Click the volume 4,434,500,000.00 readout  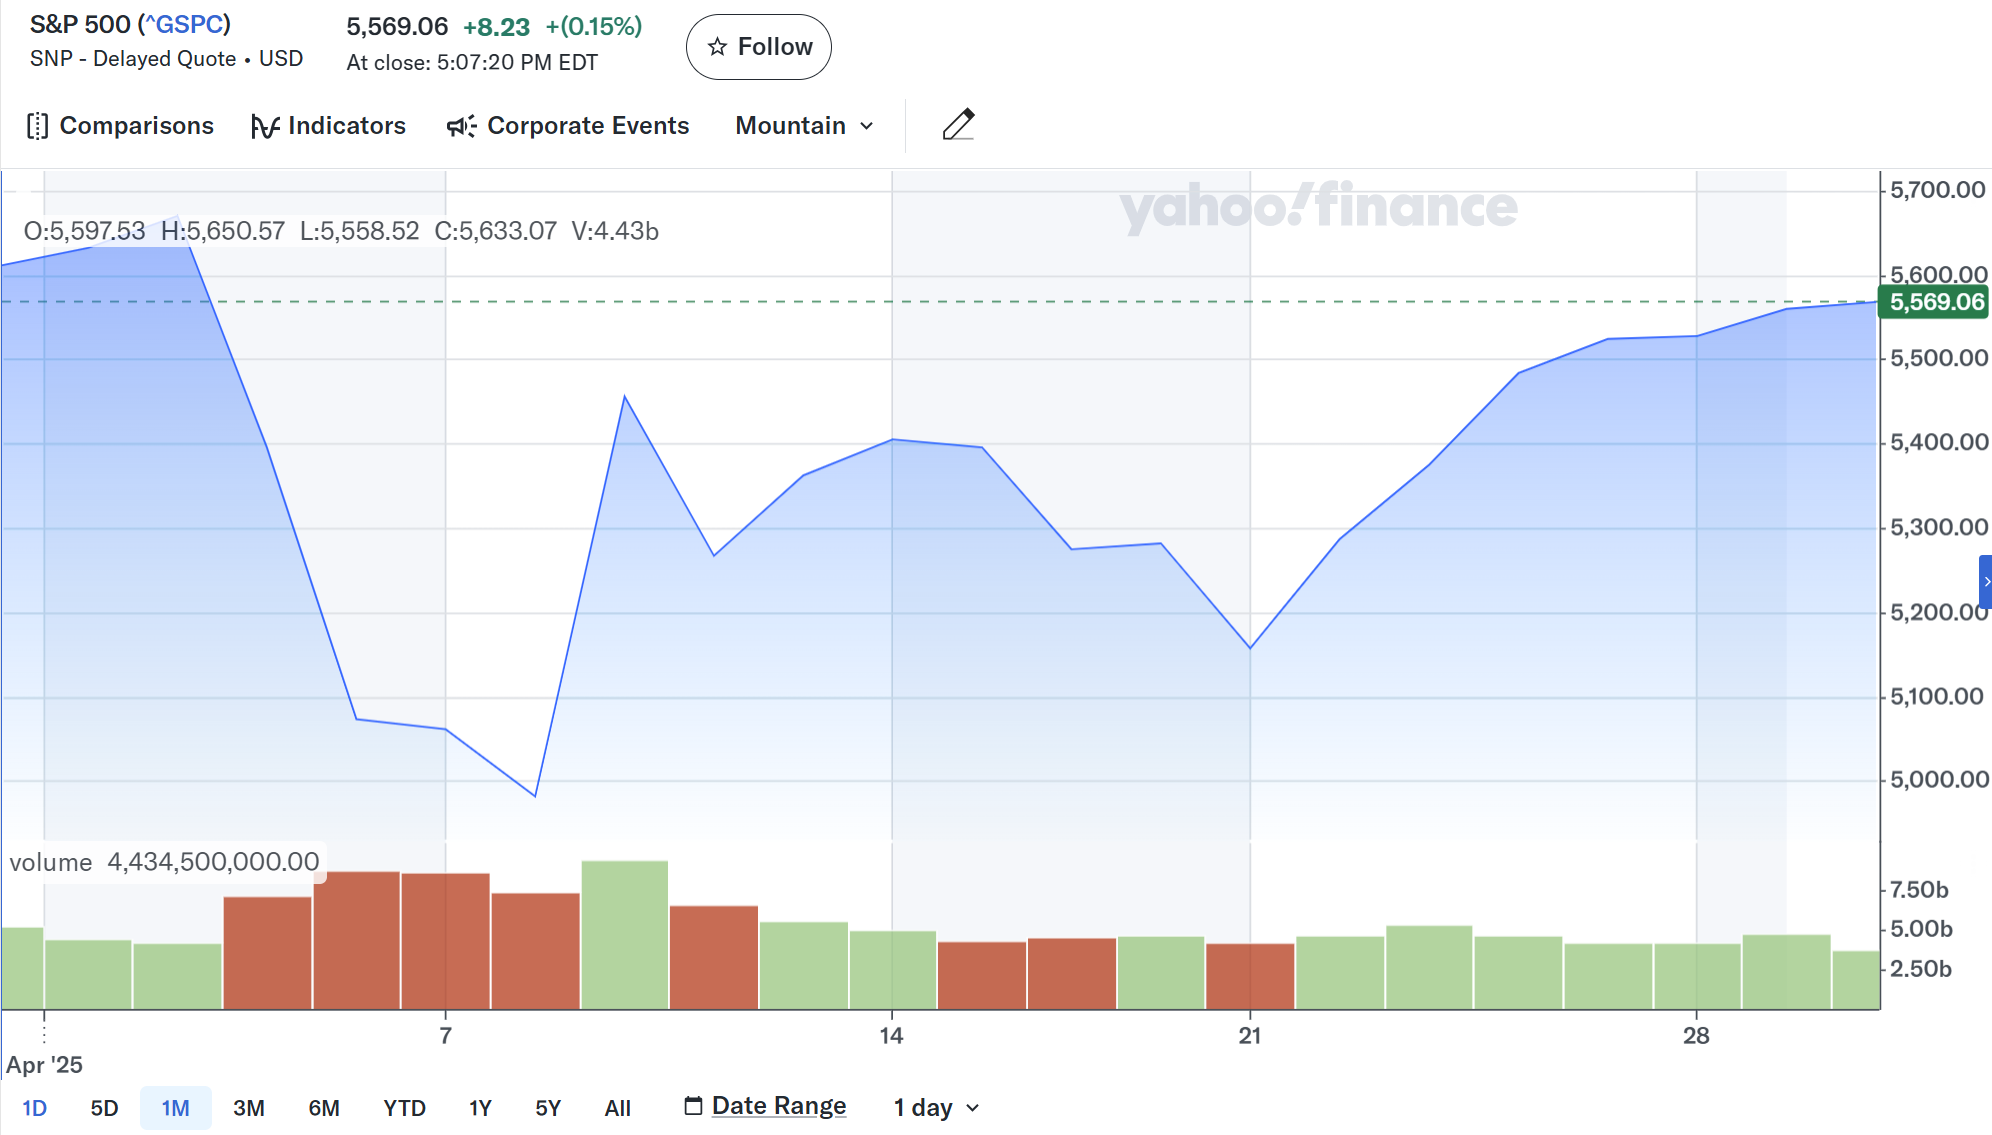tap(165, 862)
